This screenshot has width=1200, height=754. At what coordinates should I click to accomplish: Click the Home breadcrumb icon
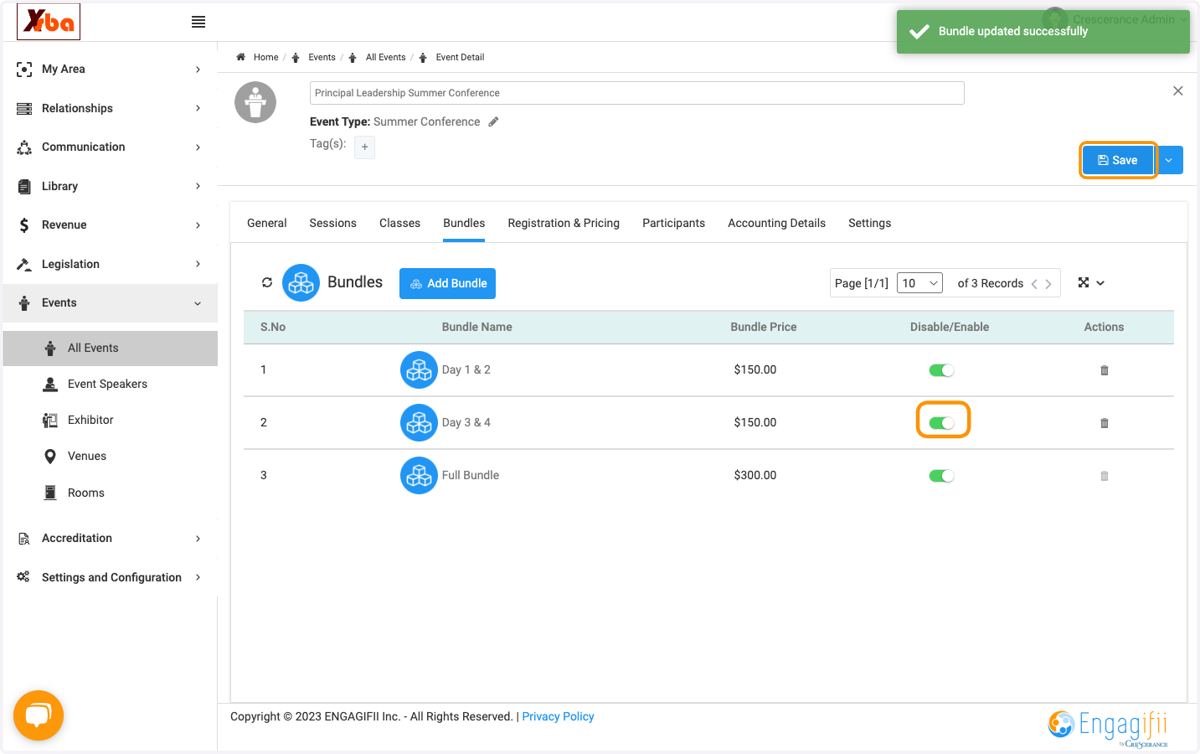(241, 57)
